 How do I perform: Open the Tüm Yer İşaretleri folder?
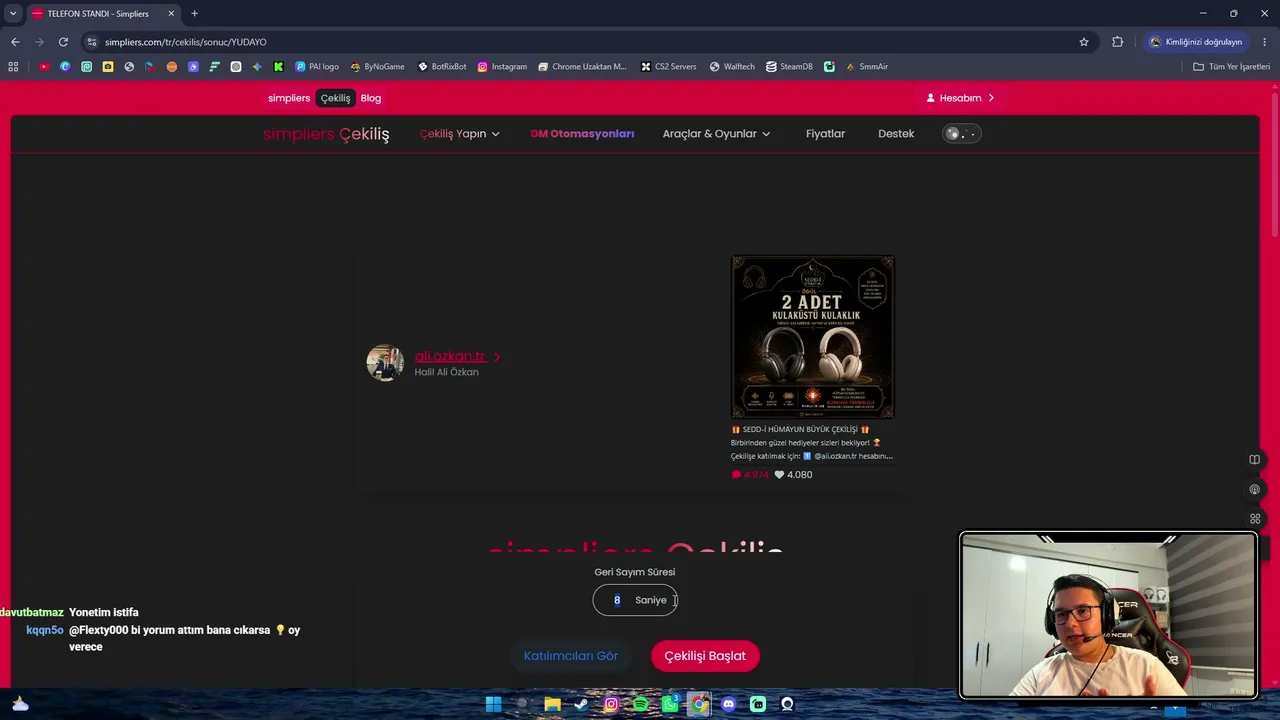pos(1231,67)
